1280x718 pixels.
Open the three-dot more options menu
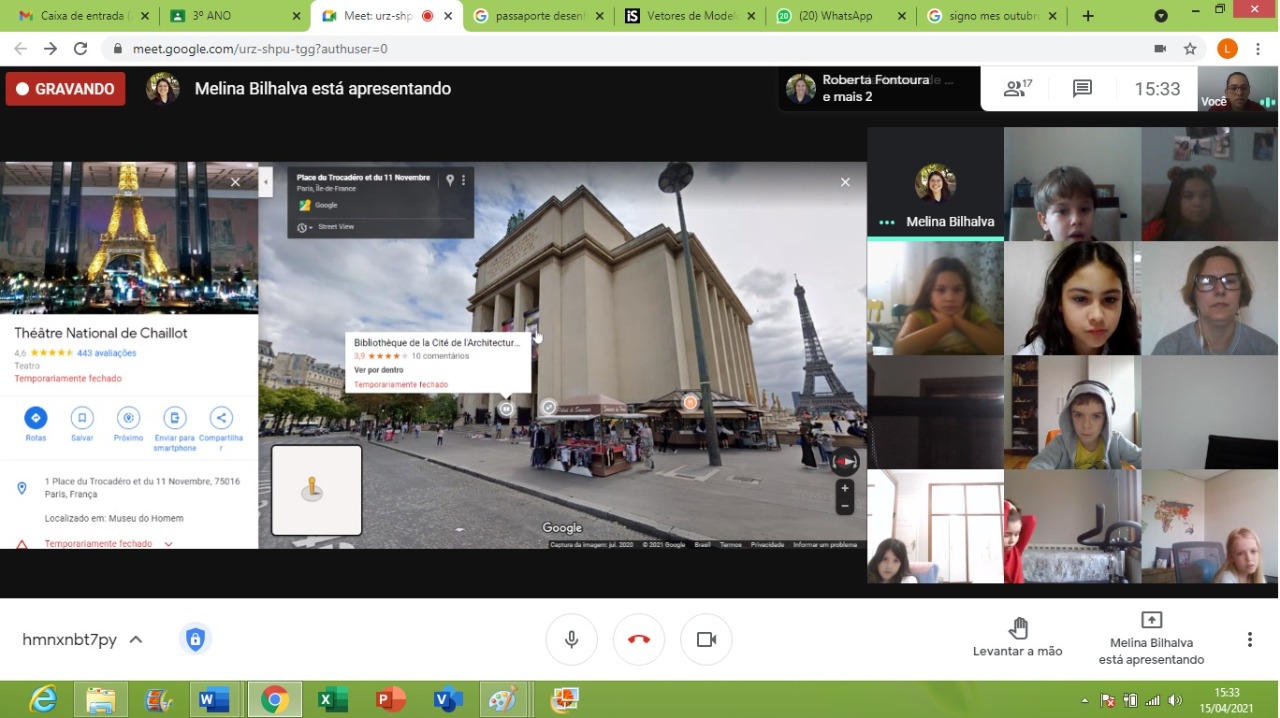[1249, 640]
